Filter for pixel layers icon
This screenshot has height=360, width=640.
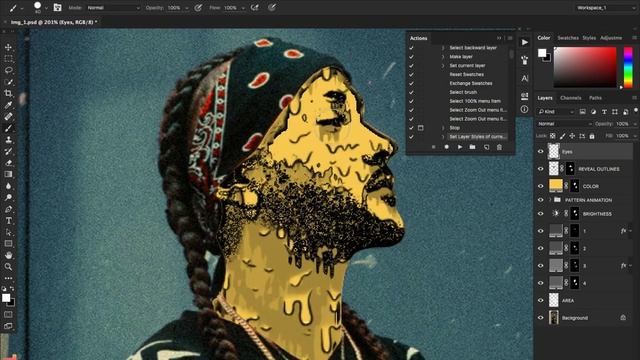[582, 111]
